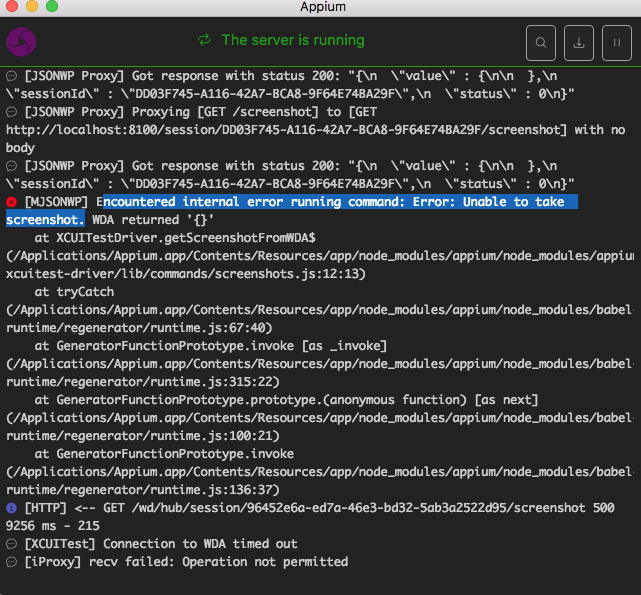Click the speech bubble icon beside XCUITest
The height and width of the screenshot is (595, 641).
click(11, 544)
